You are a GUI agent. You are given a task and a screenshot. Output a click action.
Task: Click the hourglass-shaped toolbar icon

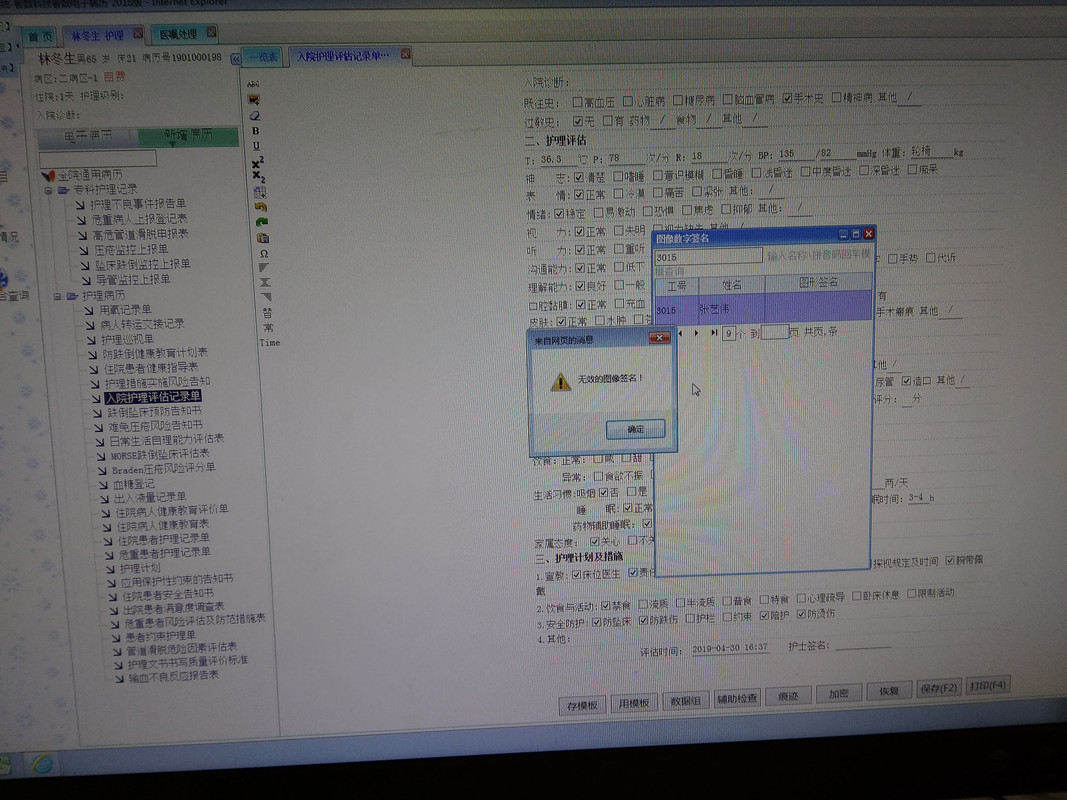coord(265,282)
